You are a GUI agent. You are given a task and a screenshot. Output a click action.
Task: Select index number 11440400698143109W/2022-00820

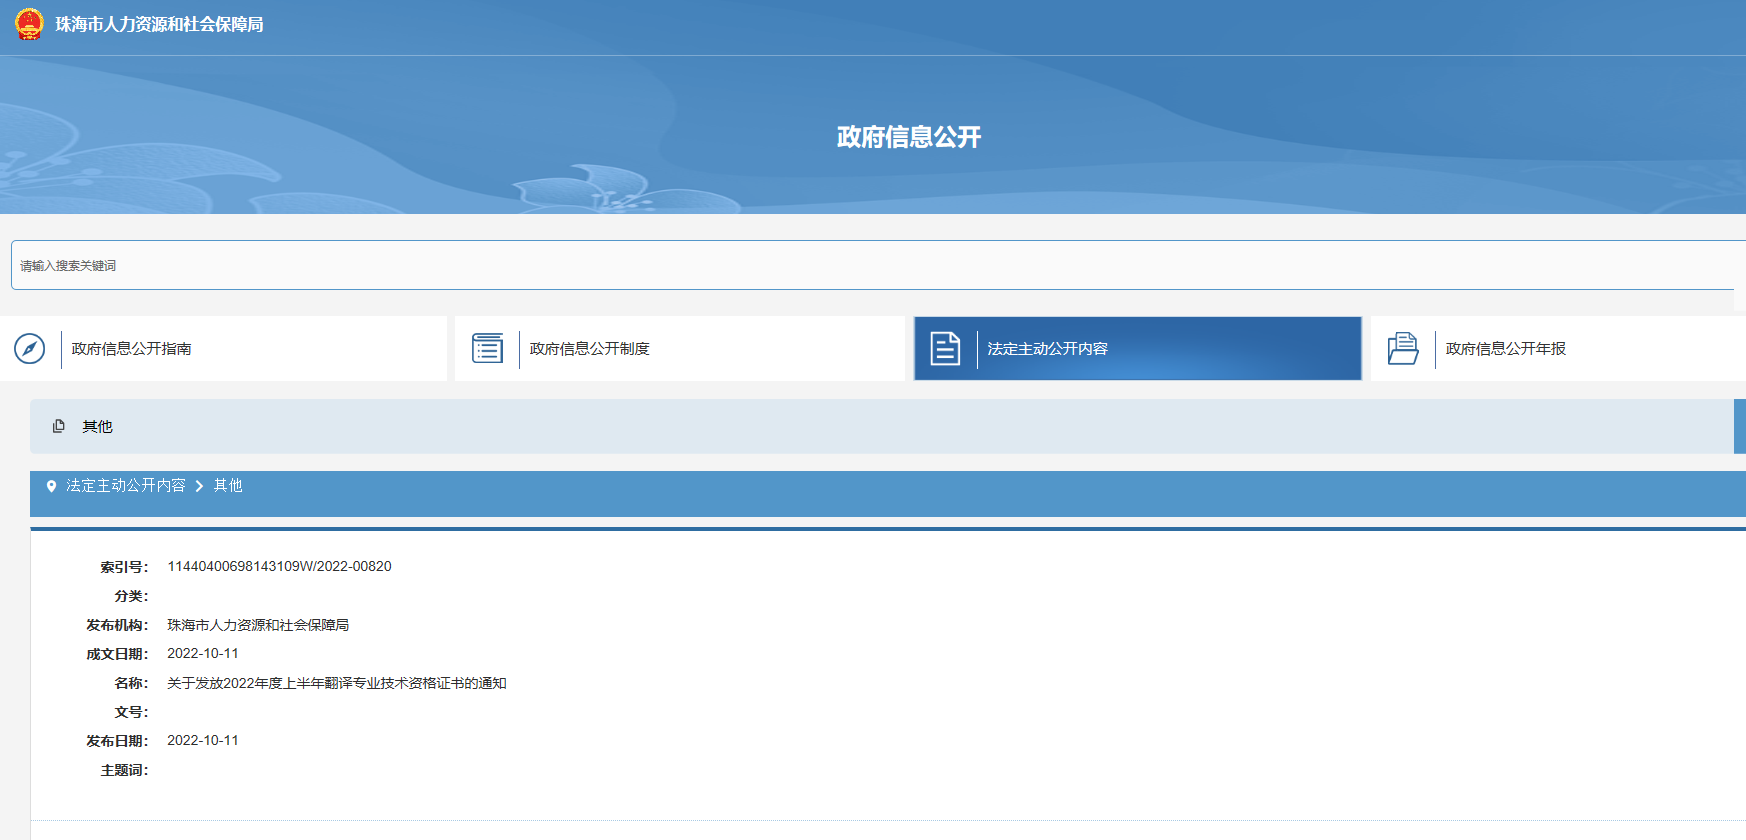(x=279, y=567)
